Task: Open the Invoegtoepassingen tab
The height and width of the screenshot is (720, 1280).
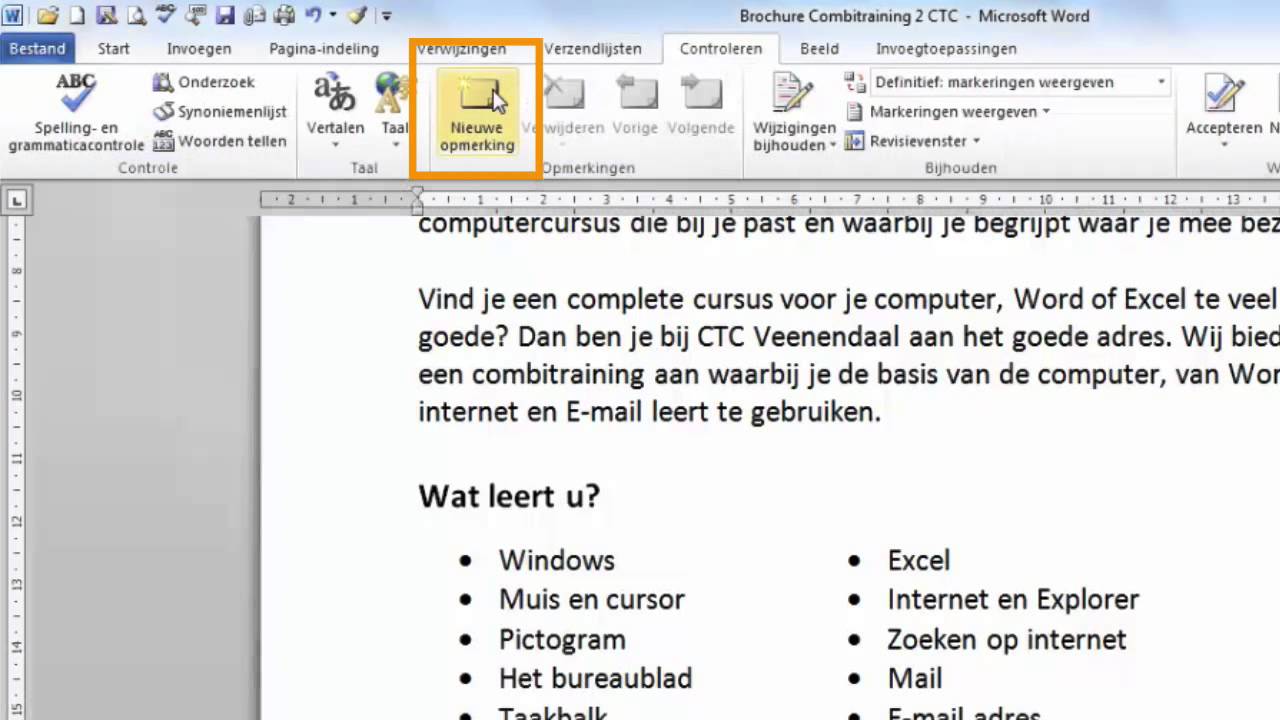Action: (946, 48)
